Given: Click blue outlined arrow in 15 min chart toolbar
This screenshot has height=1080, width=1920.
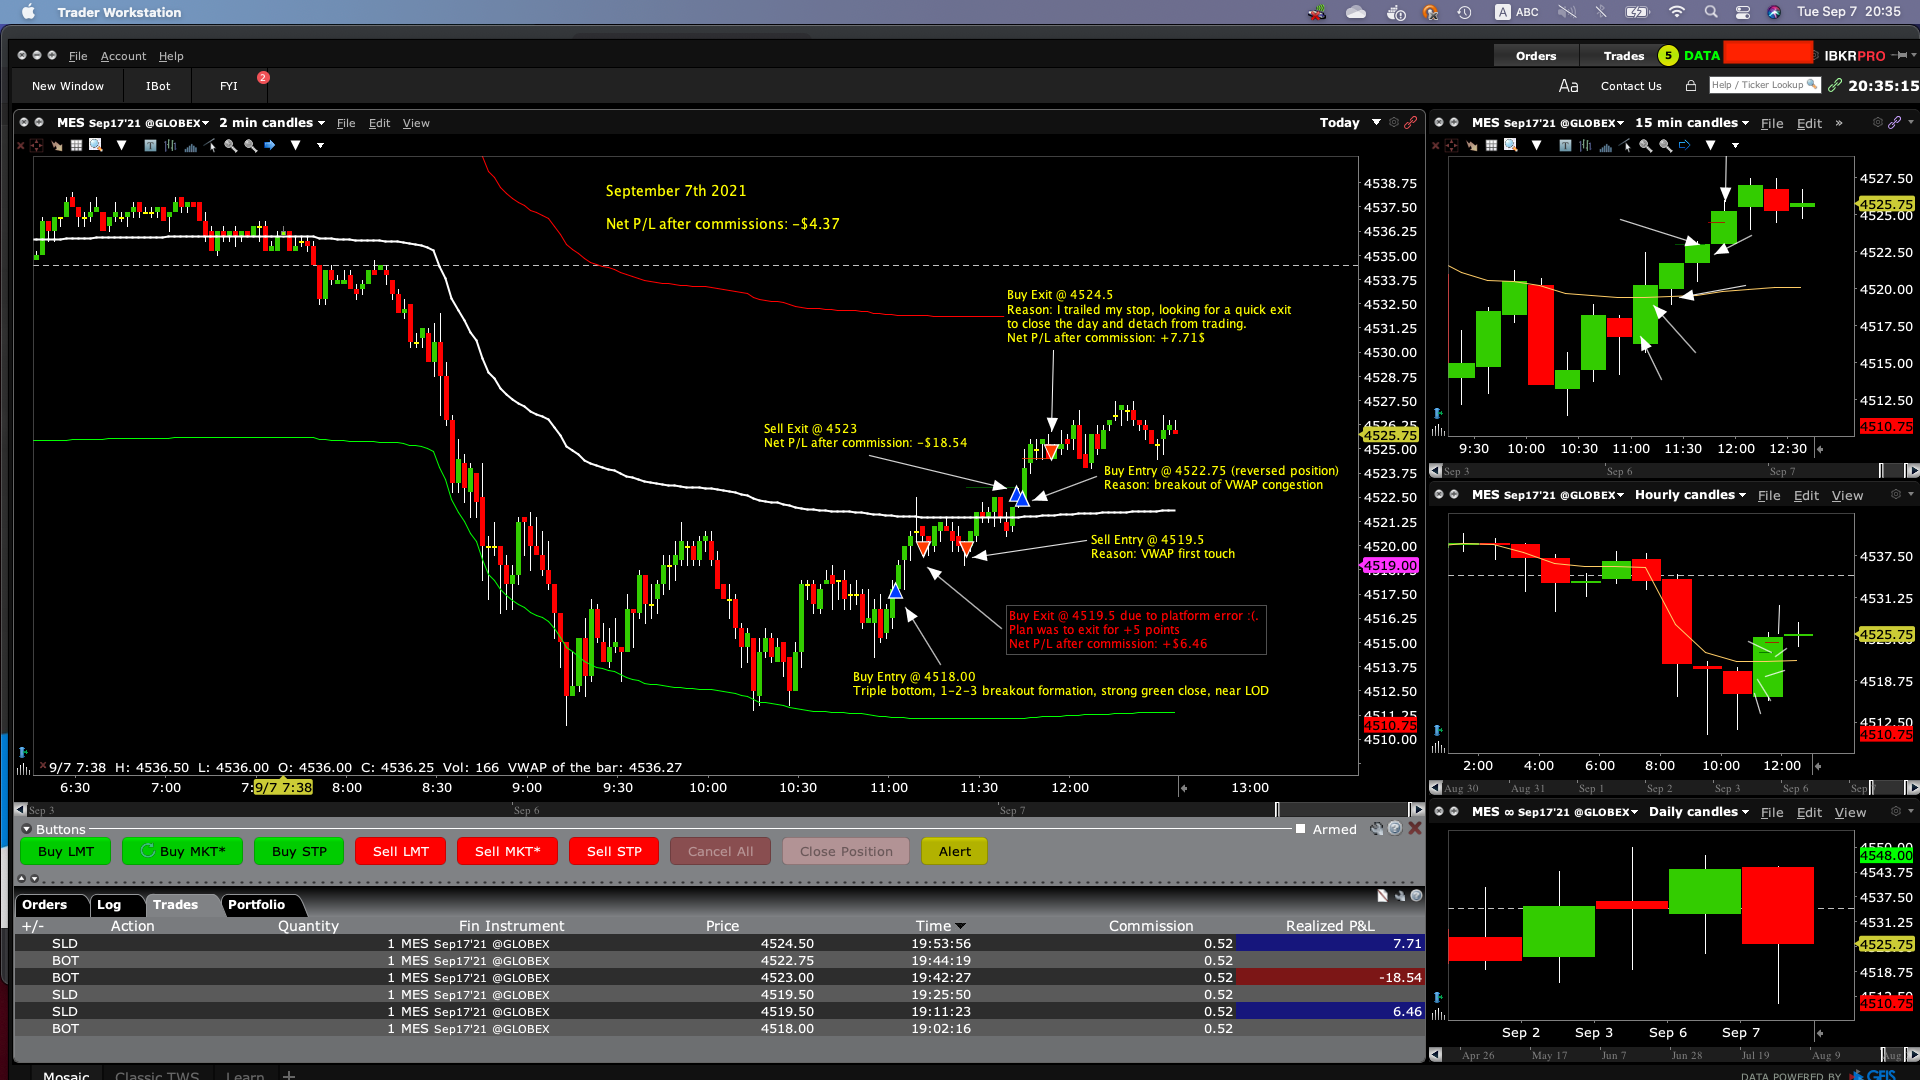Looking at the screenshot, I should (x=1684, y=145).
